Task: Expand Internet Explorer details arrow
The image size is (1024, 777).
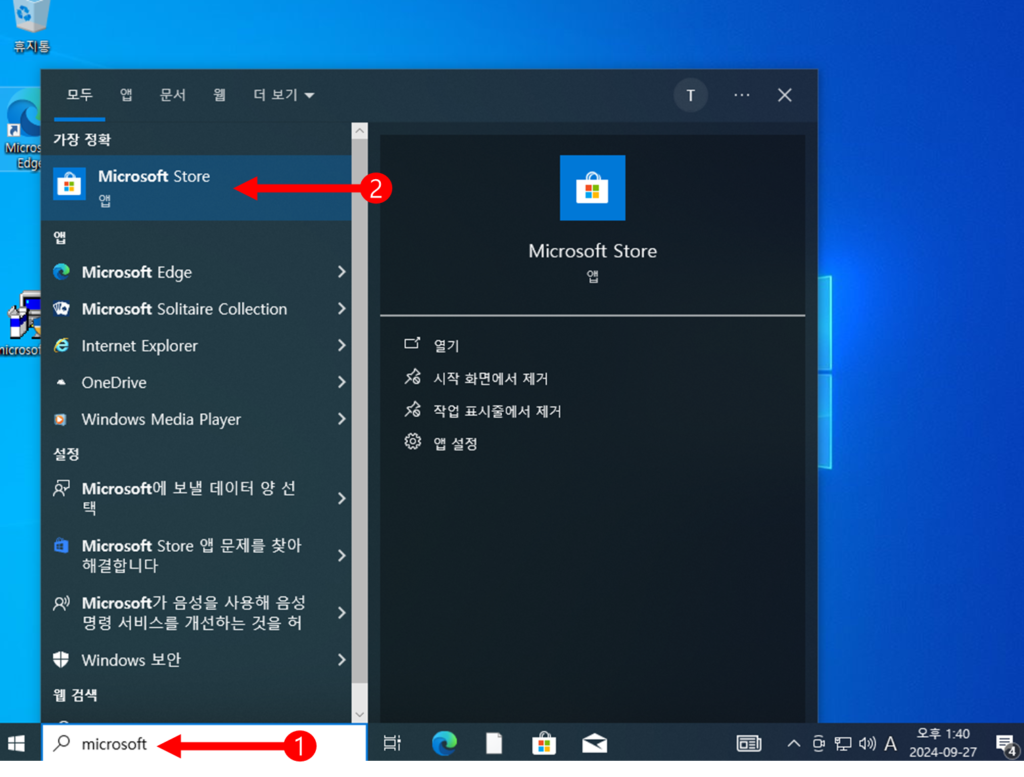Action: pos(342,345)
